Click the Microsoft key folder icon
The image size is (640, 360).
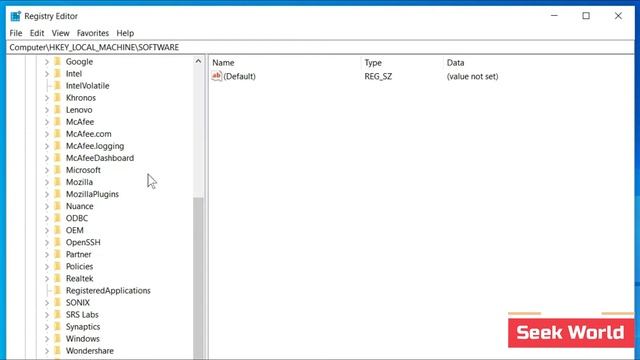pyautogui.click(x=58, y=170)
